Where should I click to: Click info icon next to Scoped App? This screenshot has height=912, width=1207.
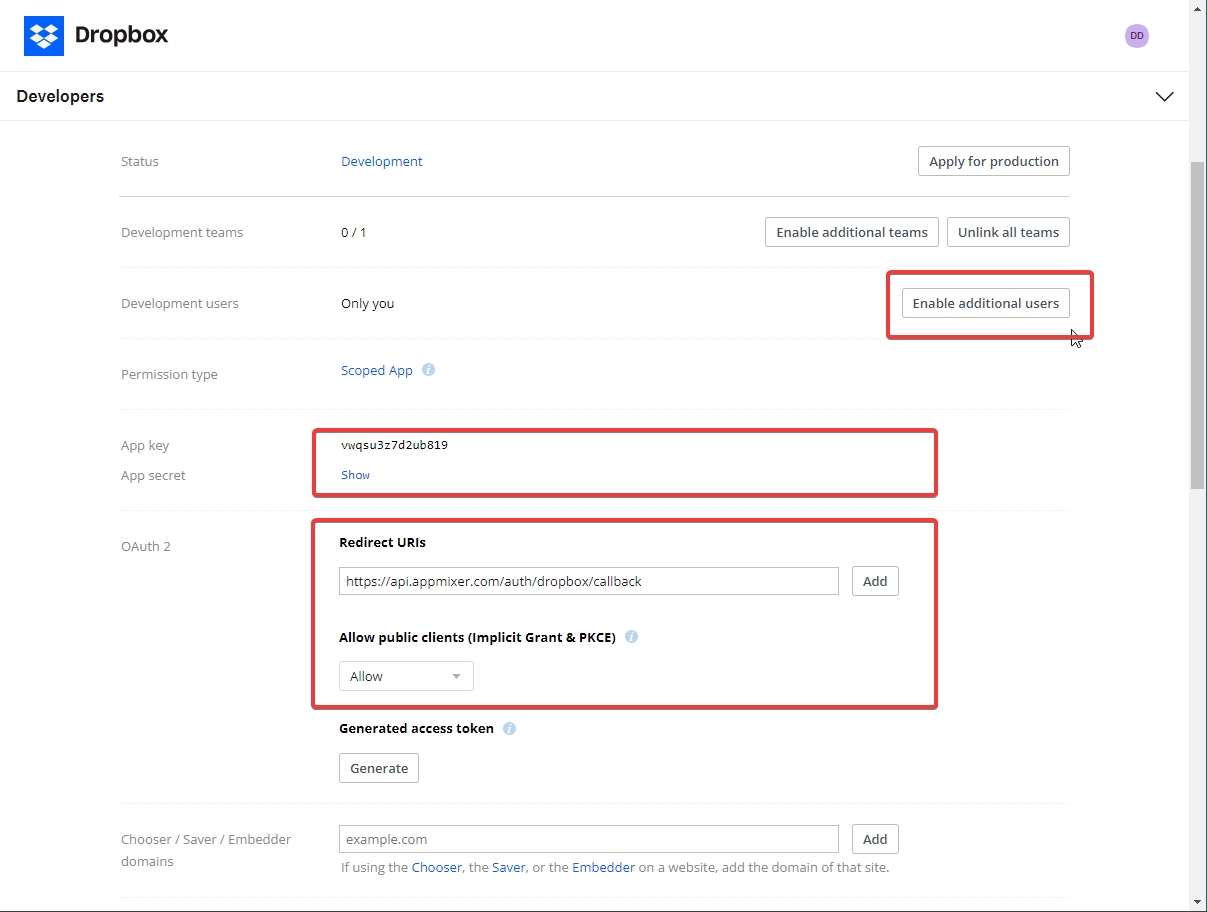click(428, 370)
